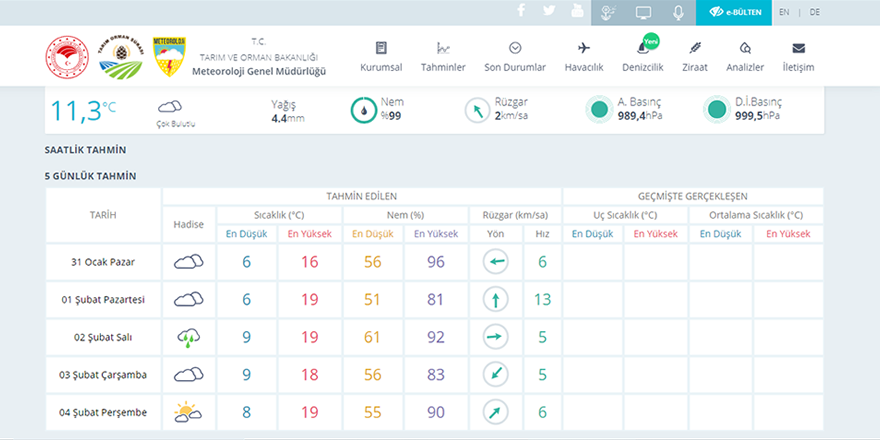This screenshot has height=440, width=880.
Task: Click the Nem humidity droplet gauge
Action: [x=364, y=110]
